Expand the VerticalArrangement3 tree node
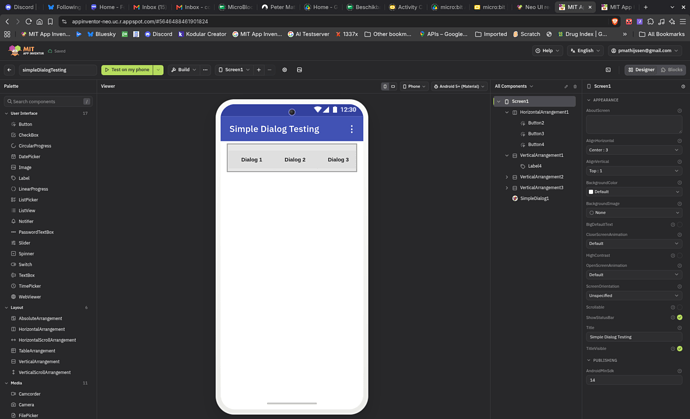 [506, 188]
